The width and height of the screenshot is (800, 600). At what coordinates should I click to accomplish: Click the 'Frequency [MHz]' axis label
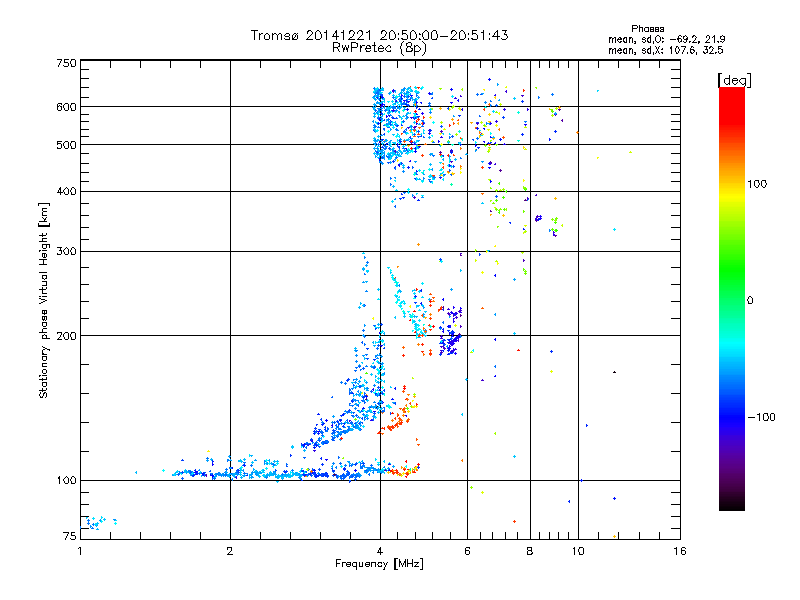pos(379,564)
